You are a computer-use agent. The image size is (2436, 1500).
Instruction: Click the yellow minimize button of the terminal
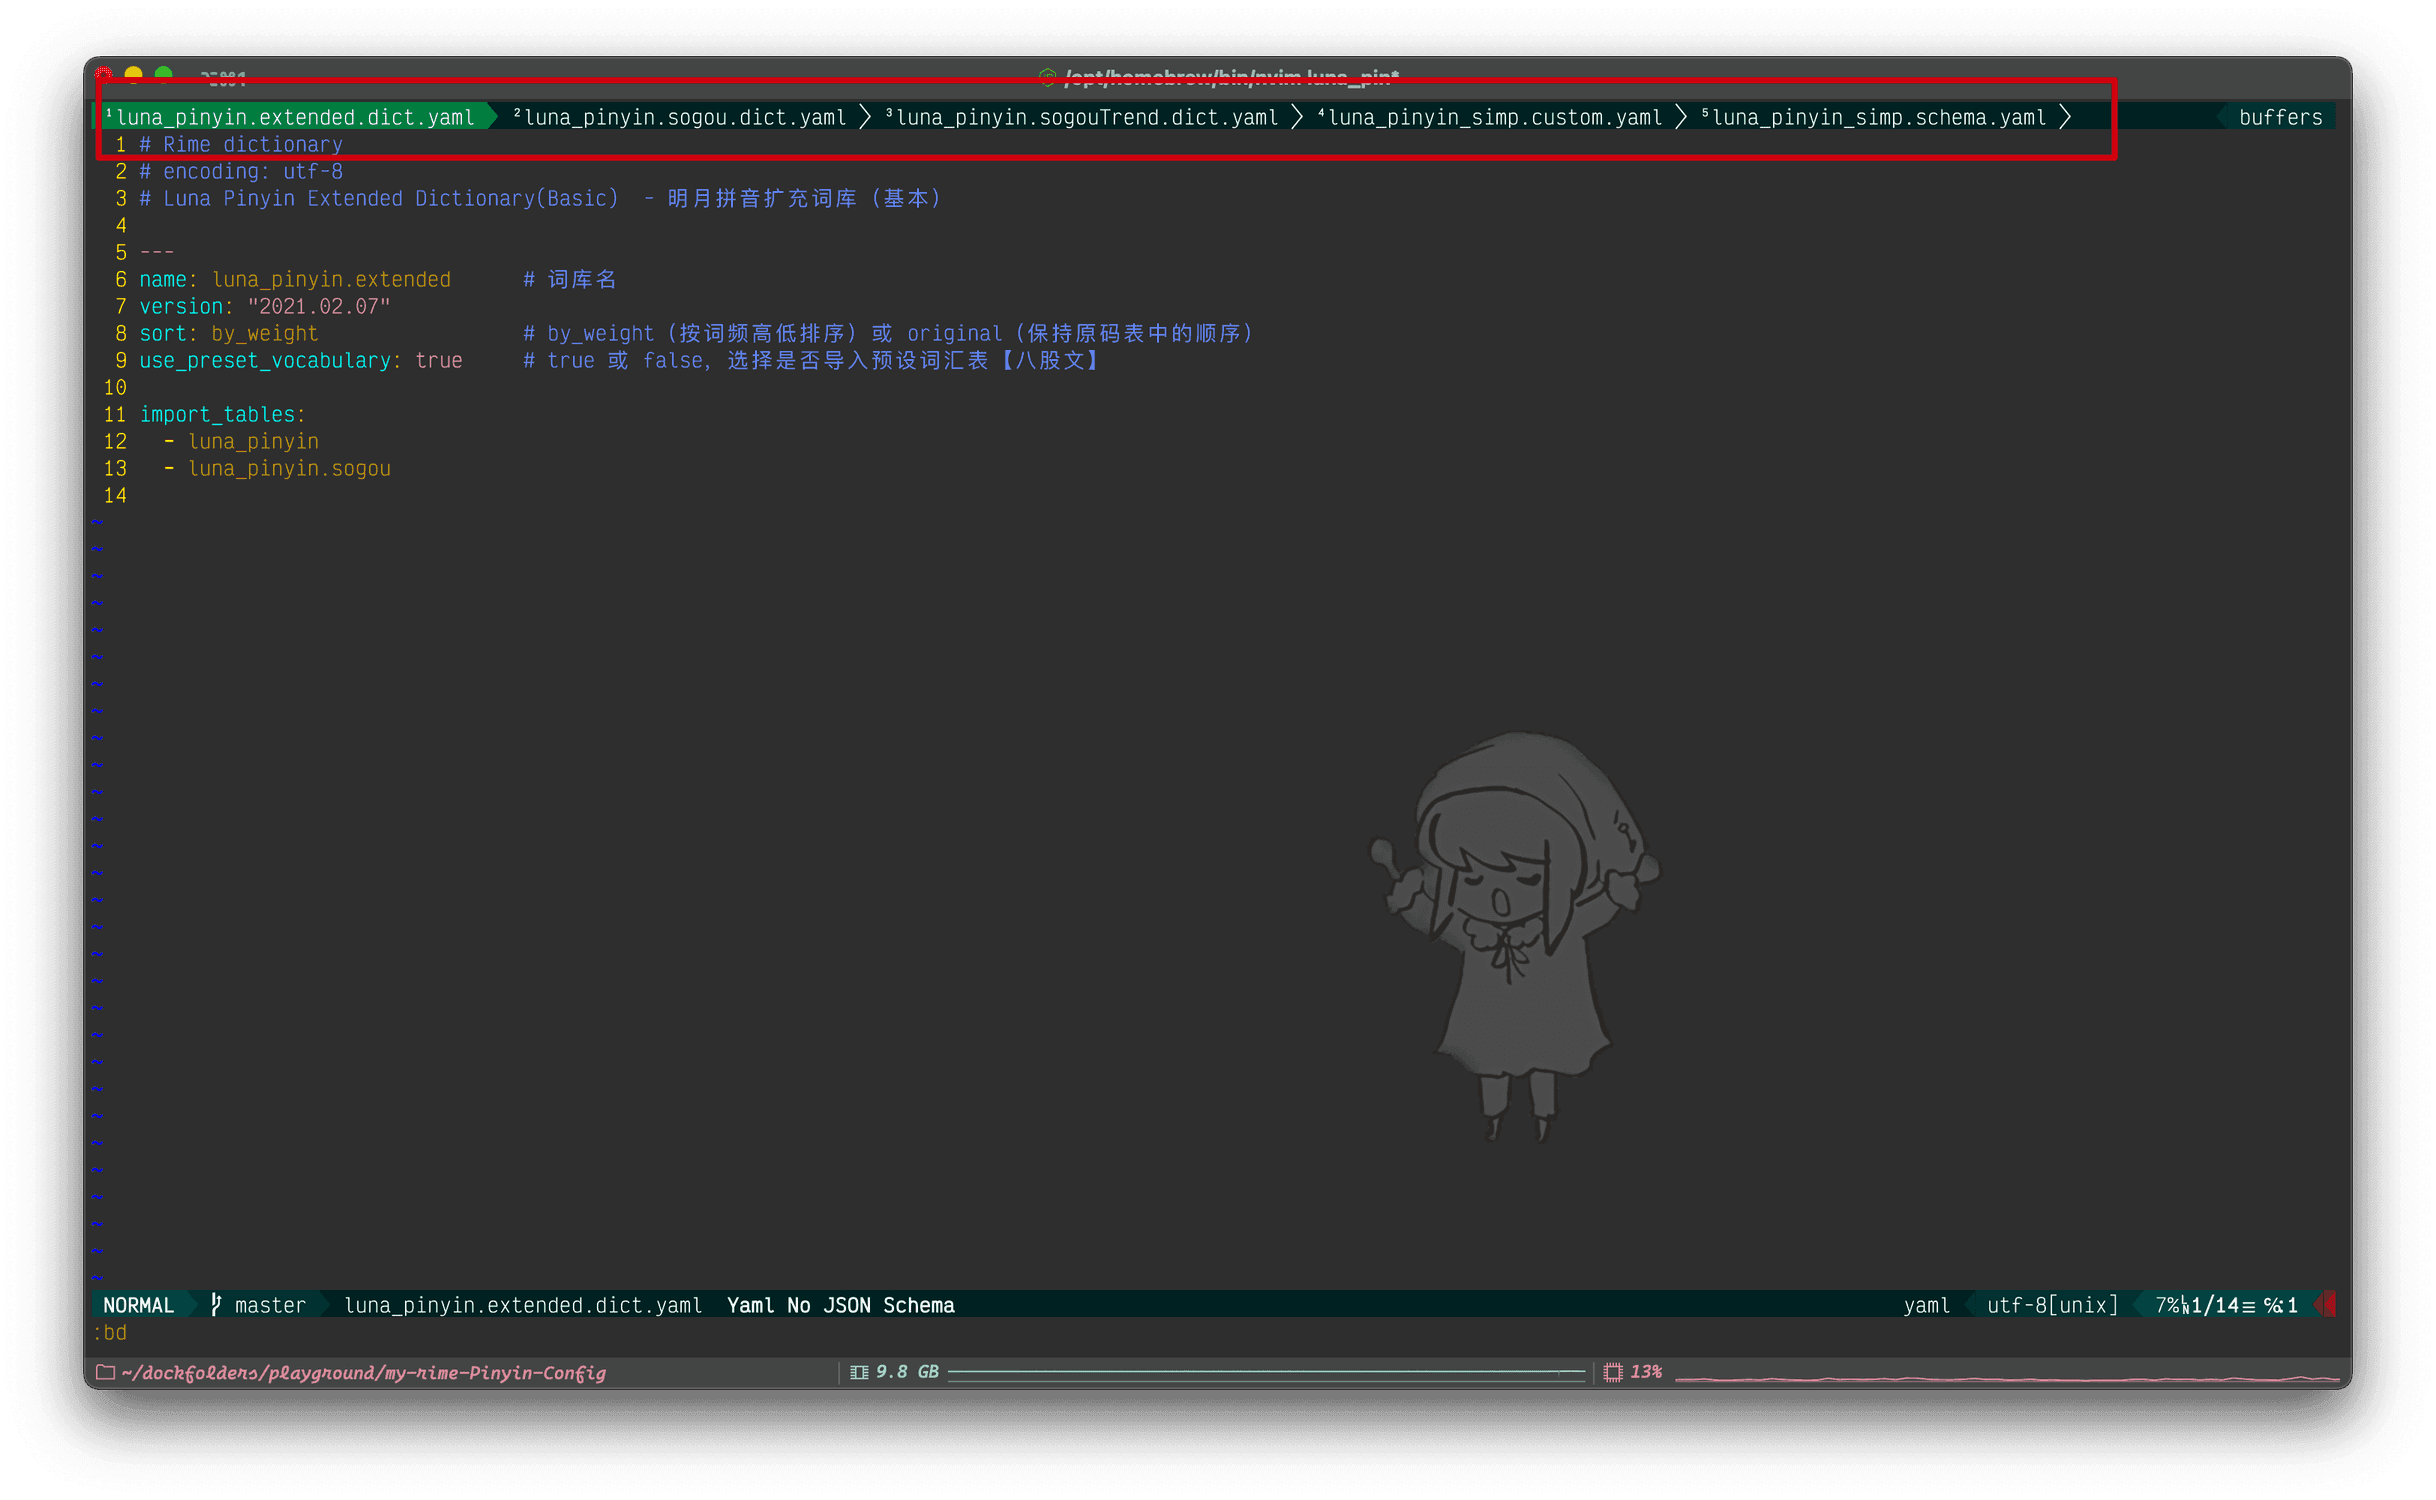134,75
